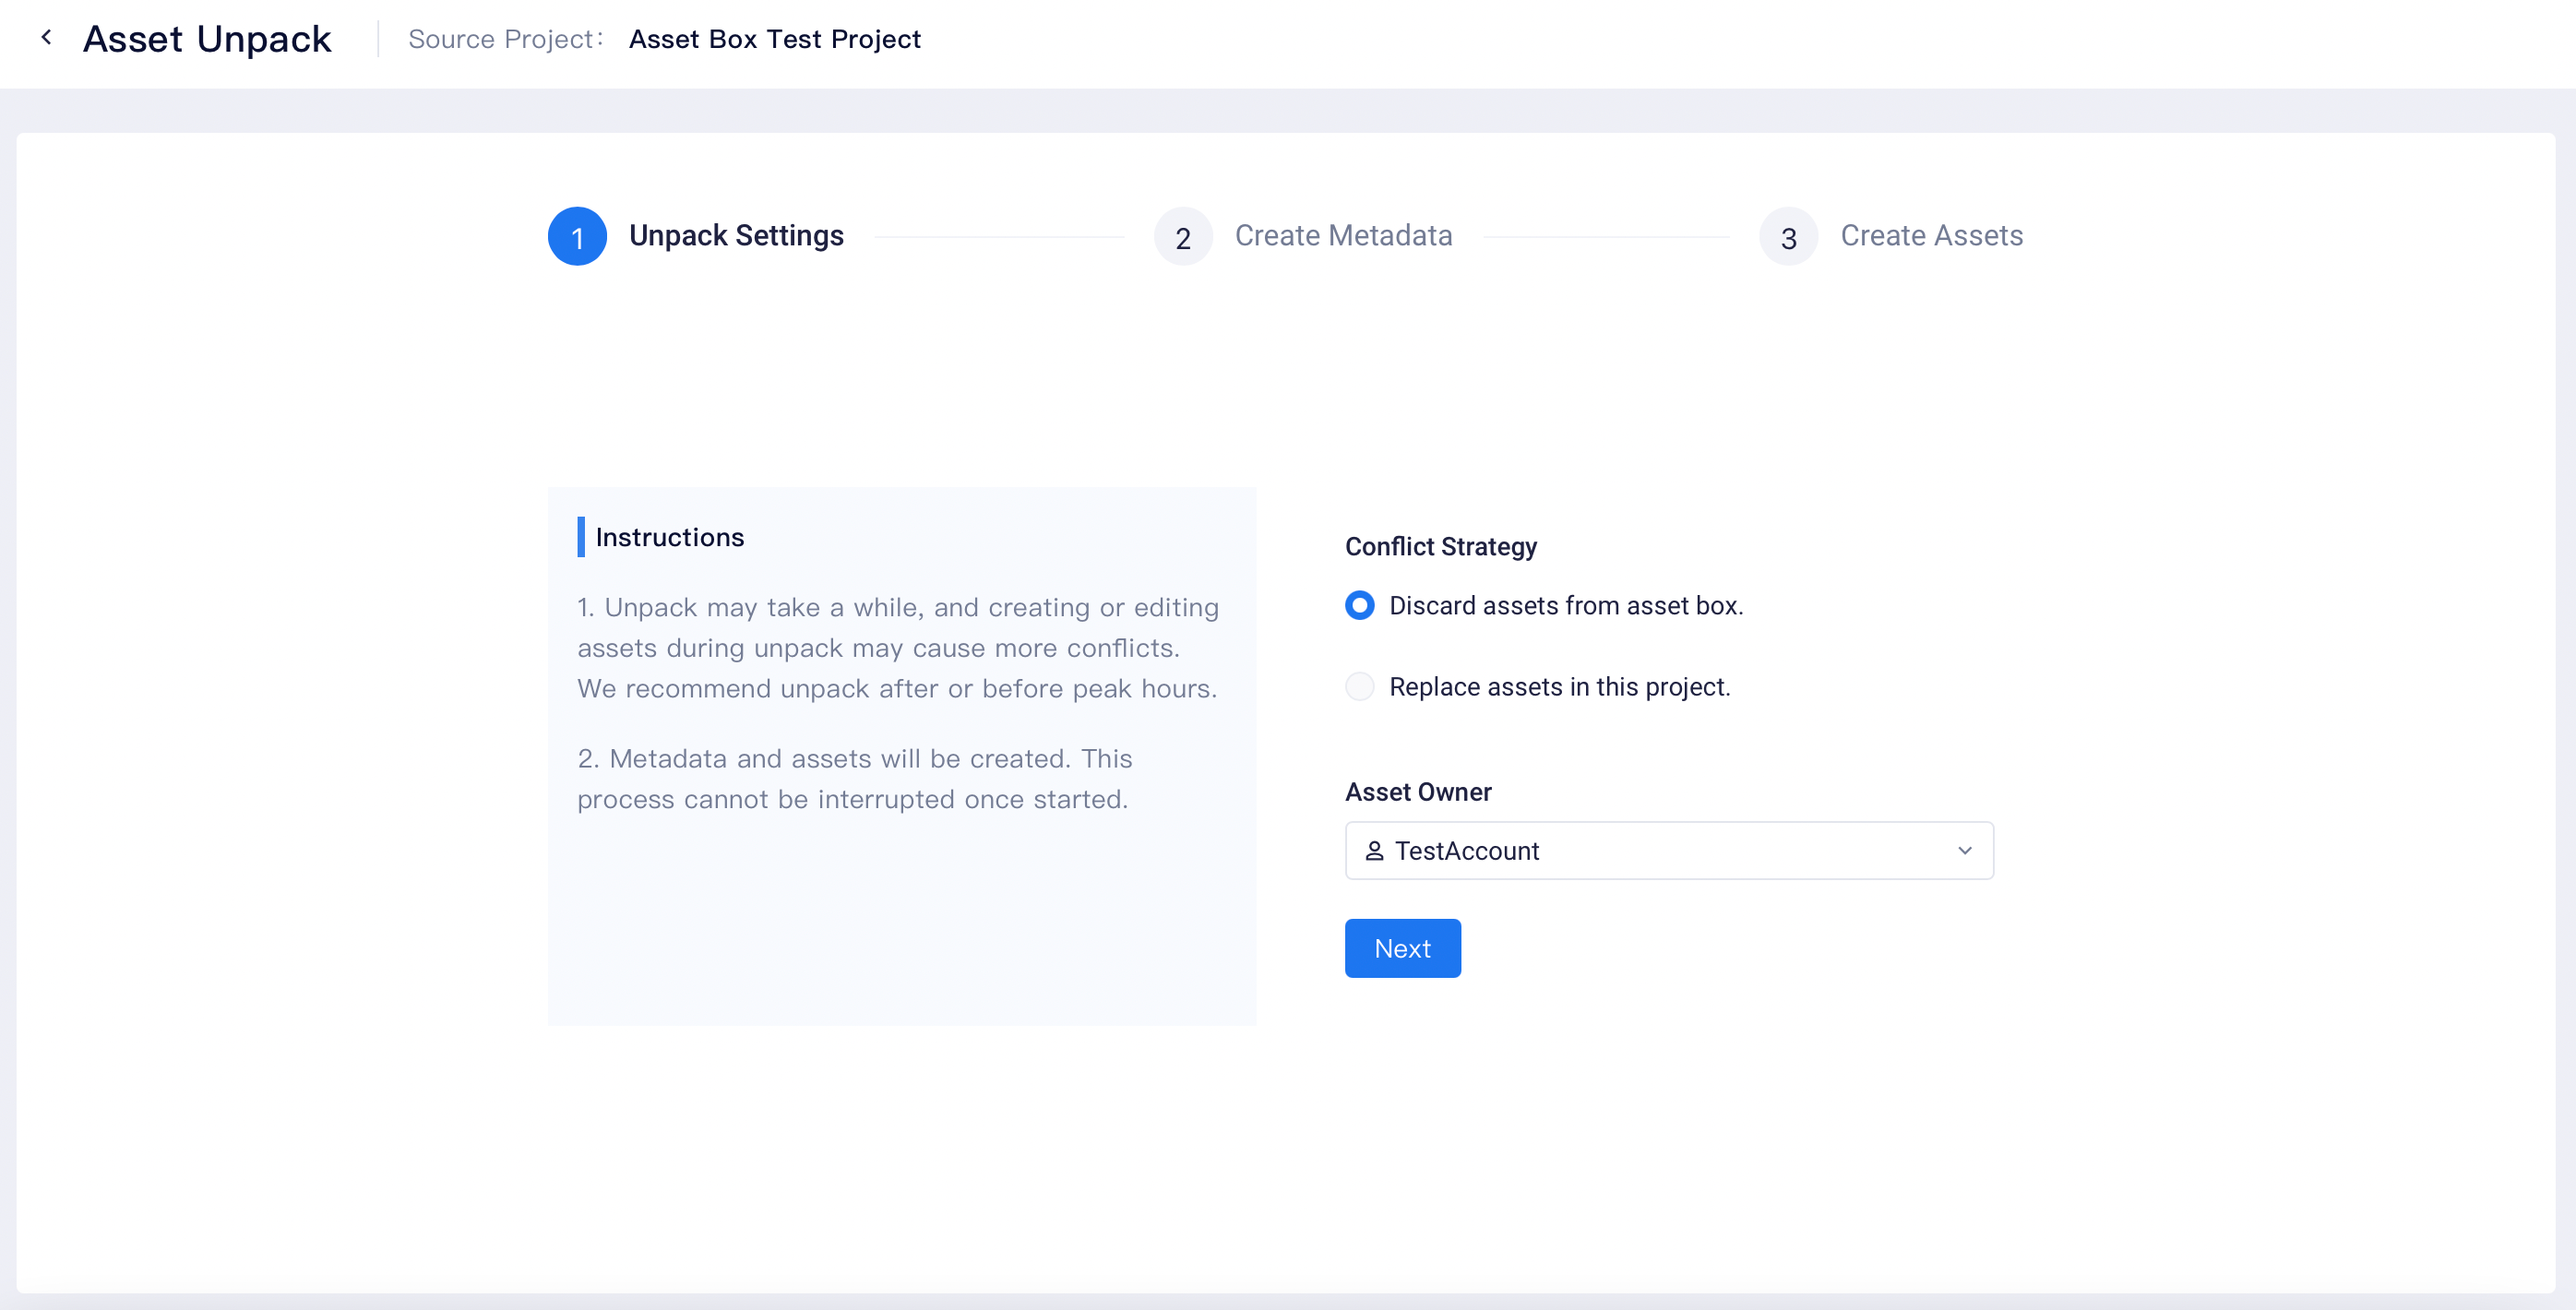Switch to the Create Metadata step
Image resolution: width=2576 pixels, height=1310 pixels.
[1344, 236]
